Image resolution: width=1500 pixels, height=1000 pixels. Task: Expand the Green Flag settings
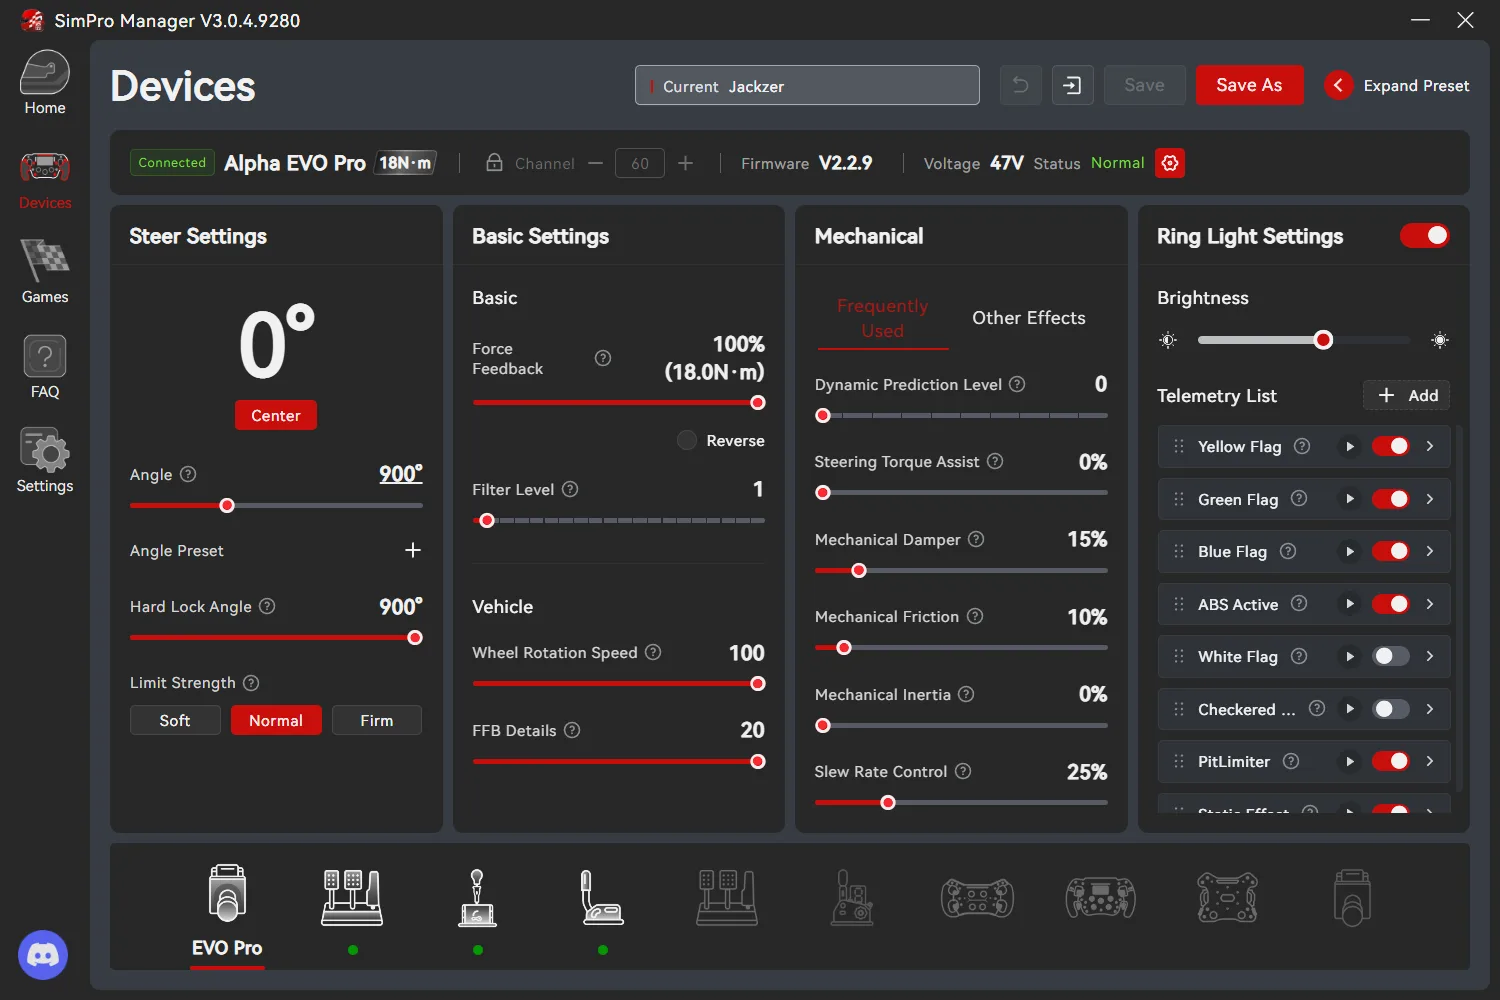[x=1430, y=499]
